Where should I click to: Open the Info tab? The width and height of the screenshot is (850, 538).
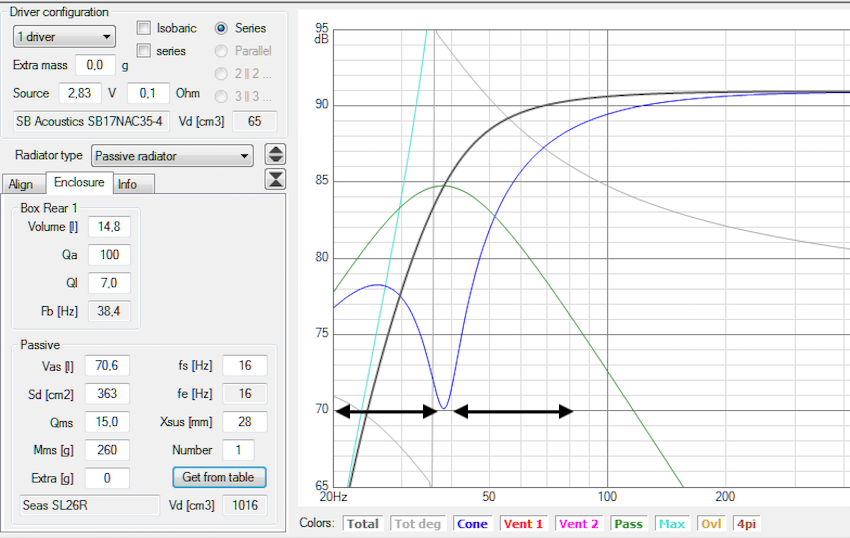[134, 184]
